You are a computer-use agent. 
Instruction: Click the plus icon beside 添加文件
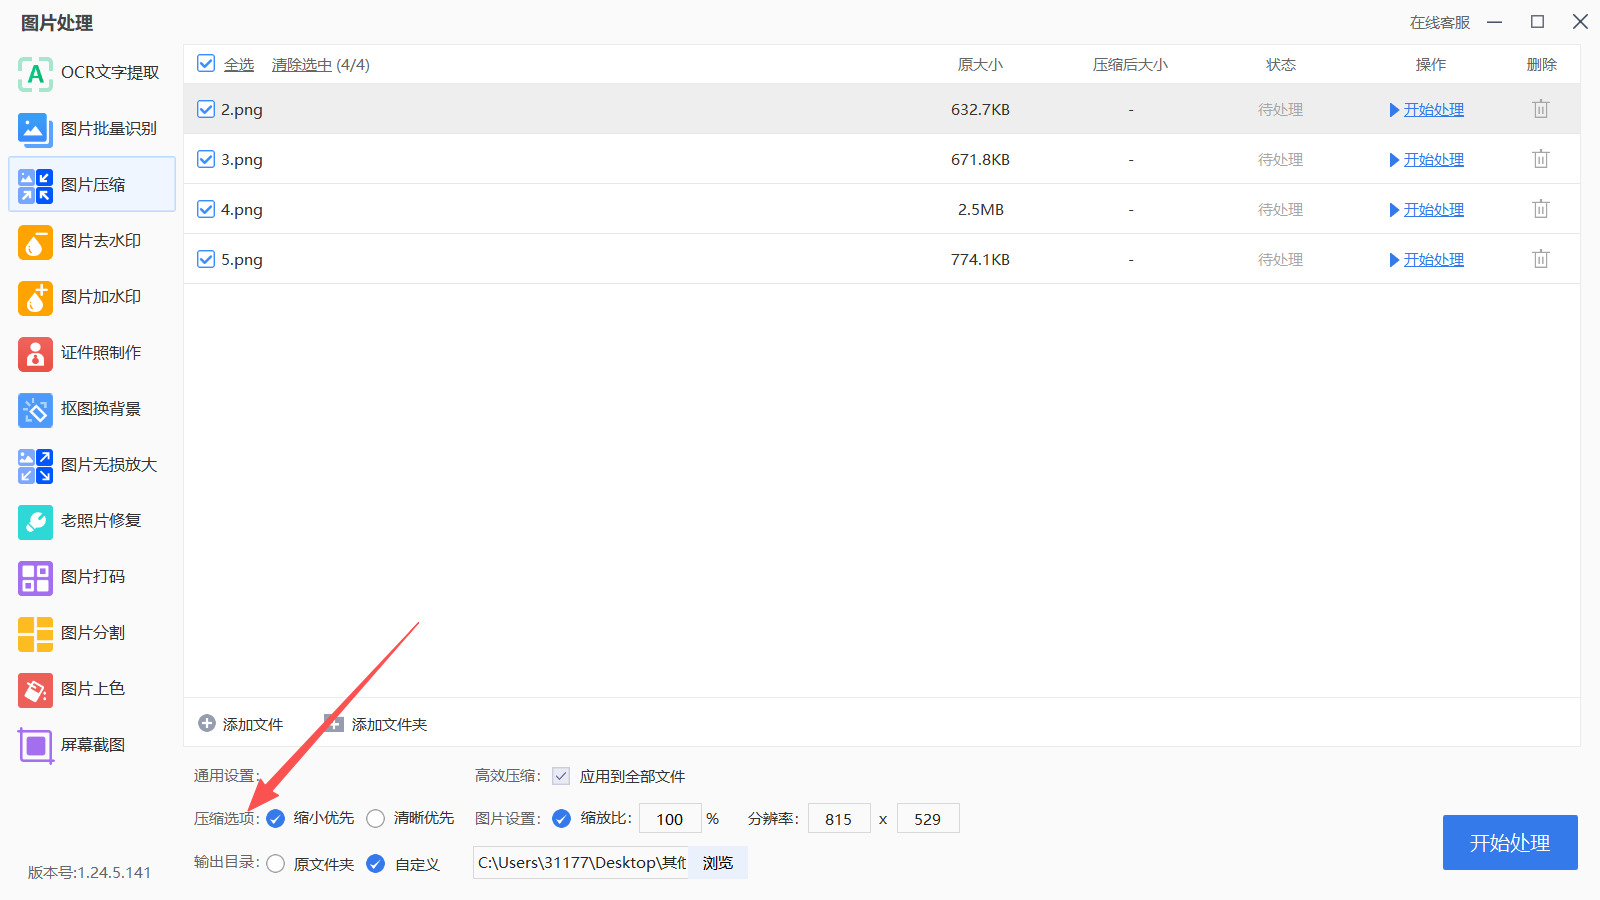tap(207, 723)
